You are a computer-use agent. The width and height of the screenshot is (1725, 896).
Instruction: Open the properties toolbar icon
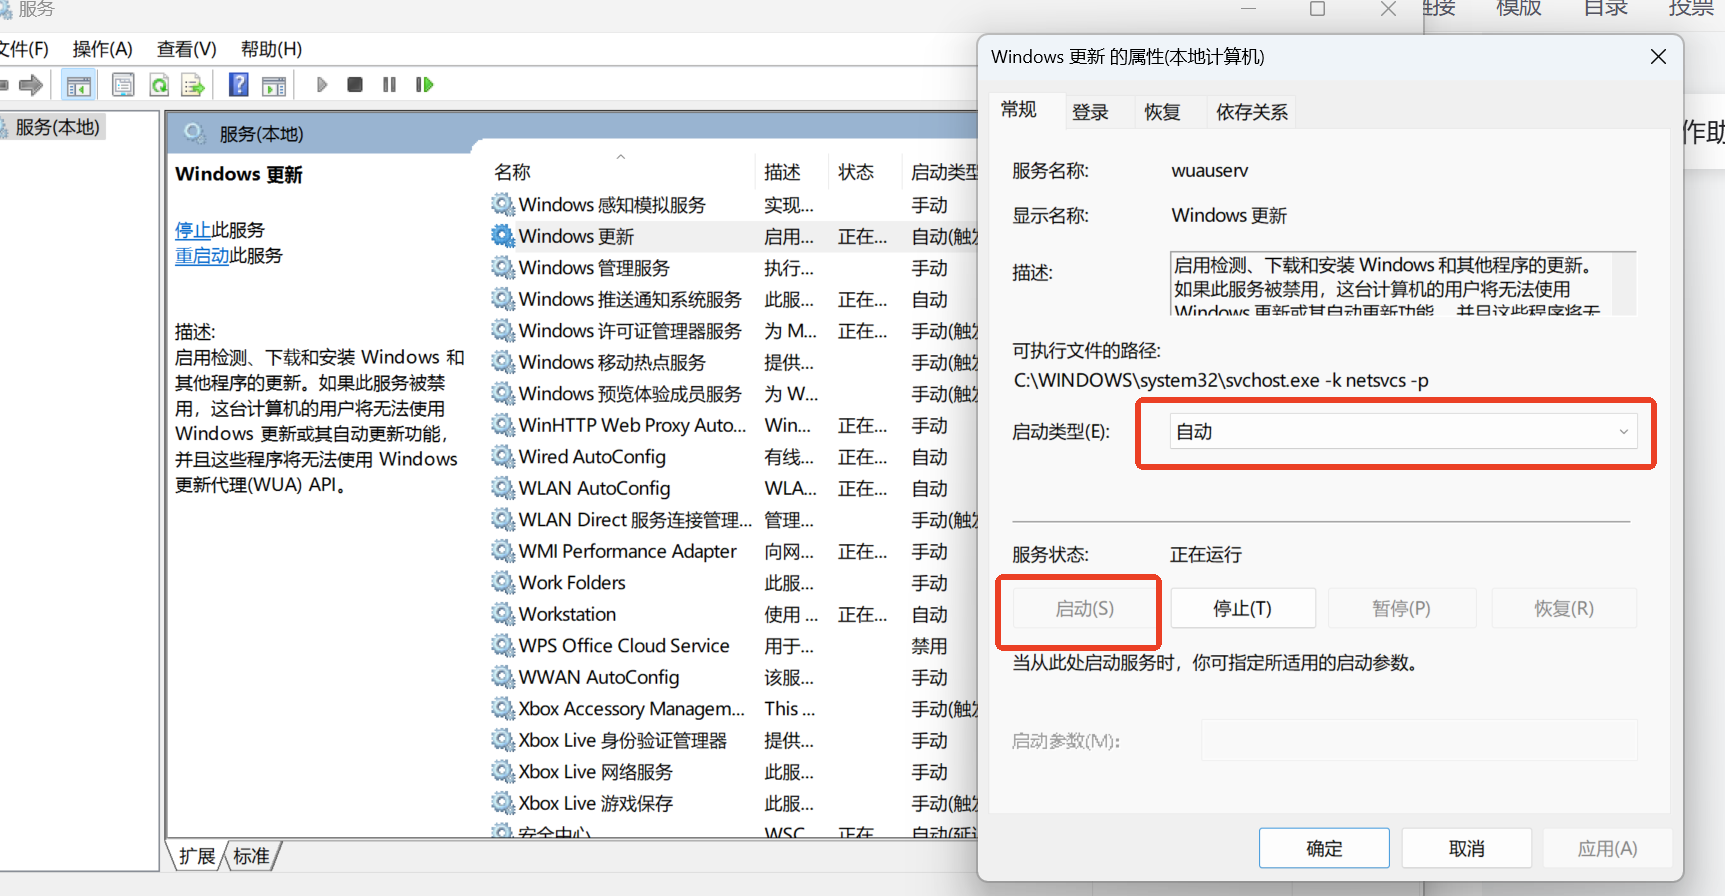(123, 85)
